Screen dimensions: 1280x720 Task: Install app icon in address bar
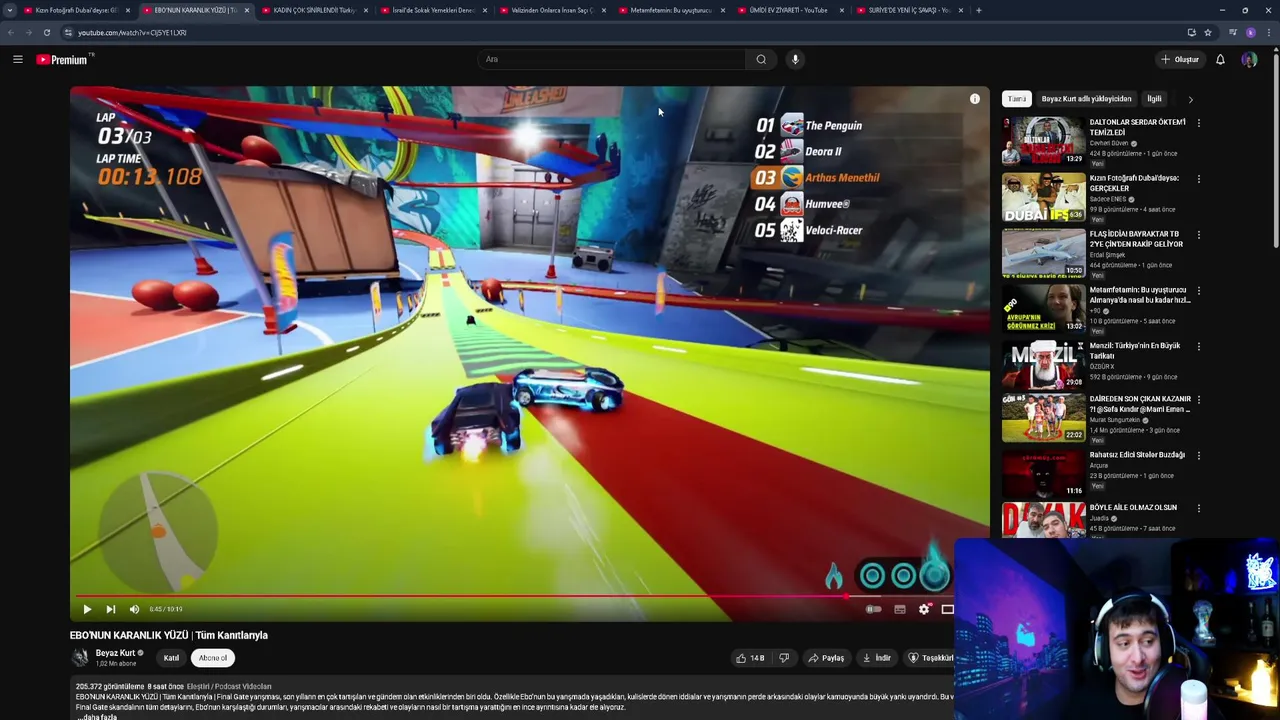[1191, 32]
